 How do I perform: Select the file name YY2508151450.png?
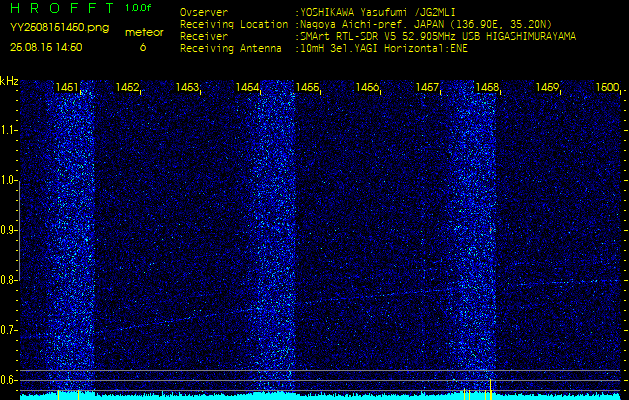(59, 28)
